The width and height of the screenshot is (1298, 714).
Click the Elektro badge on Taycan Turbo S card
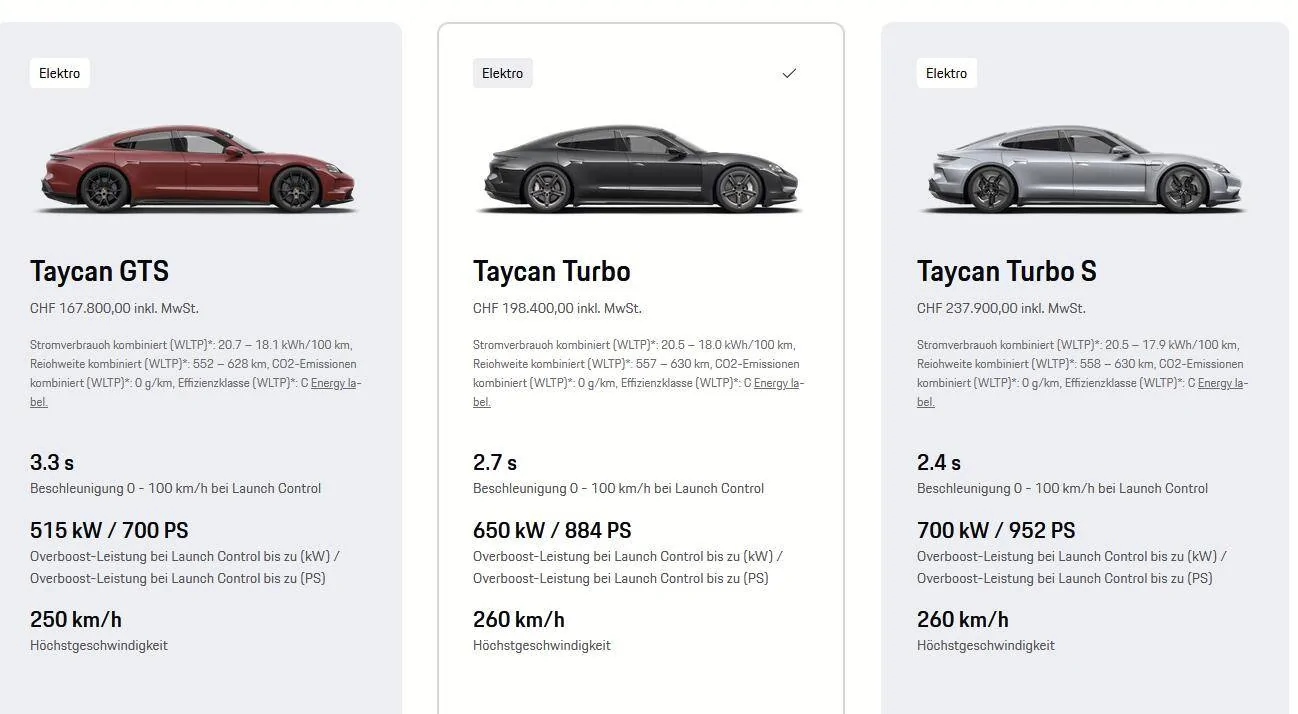coord(947,73)
